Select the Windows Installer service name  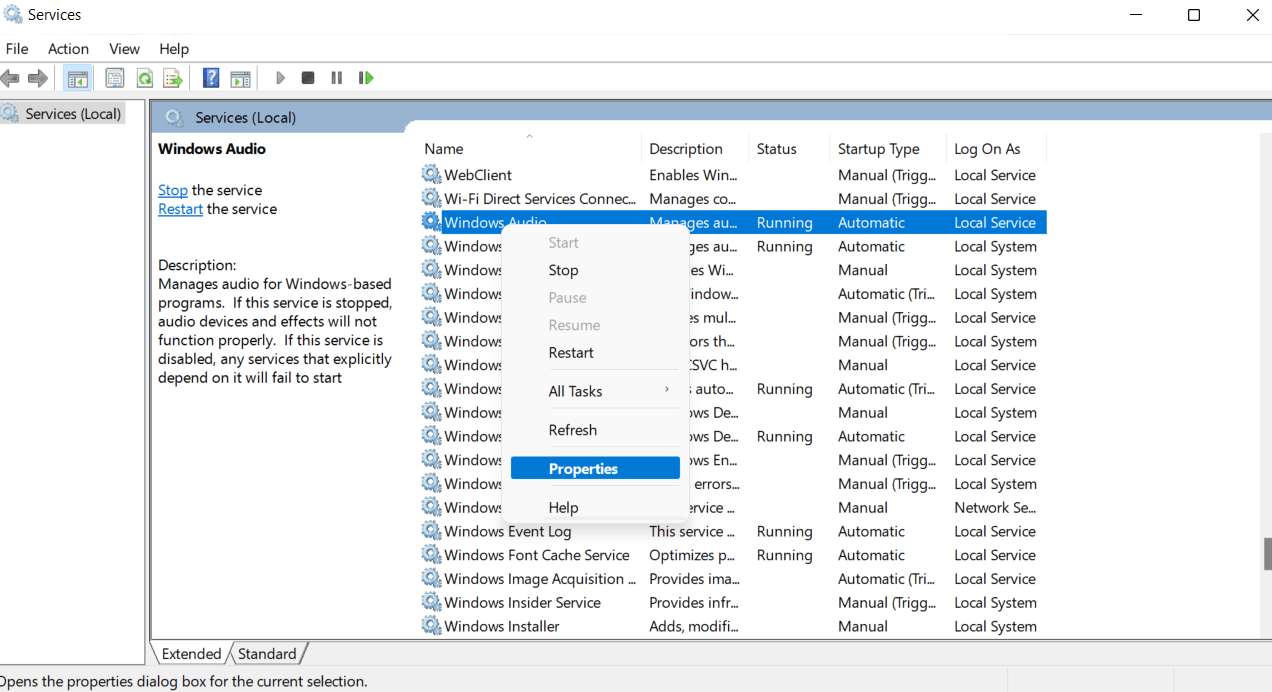click(x=502, y=626)
